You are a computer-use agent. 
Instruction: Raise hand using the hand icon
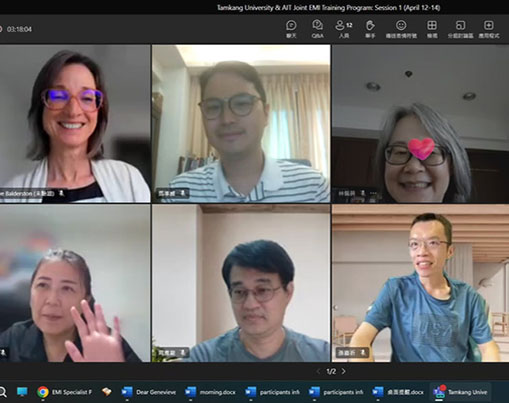(370, 29)
